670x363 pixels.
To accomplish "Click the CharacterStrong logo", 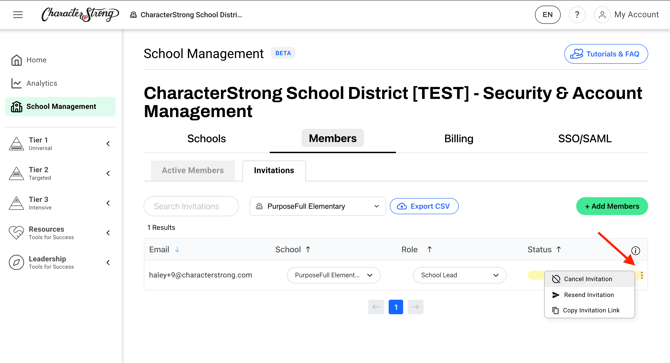I will [x=80, y=15].
